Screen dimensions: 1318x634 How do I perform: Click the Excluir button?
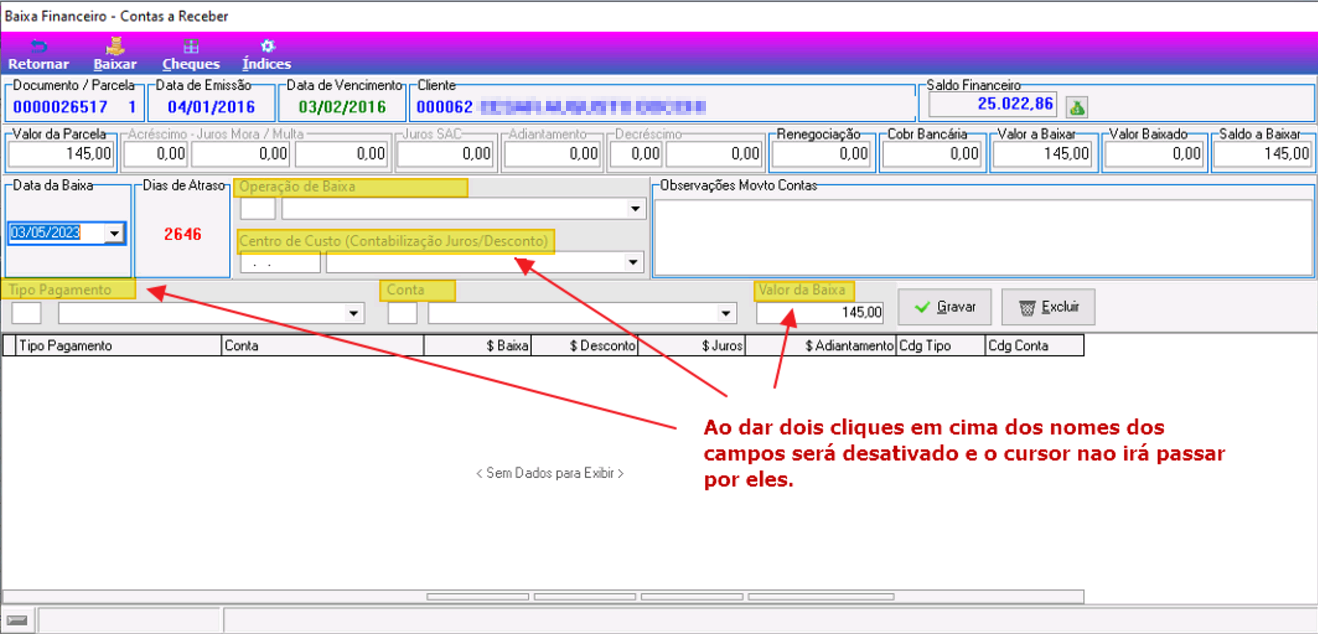click(x=1048, y=307)
